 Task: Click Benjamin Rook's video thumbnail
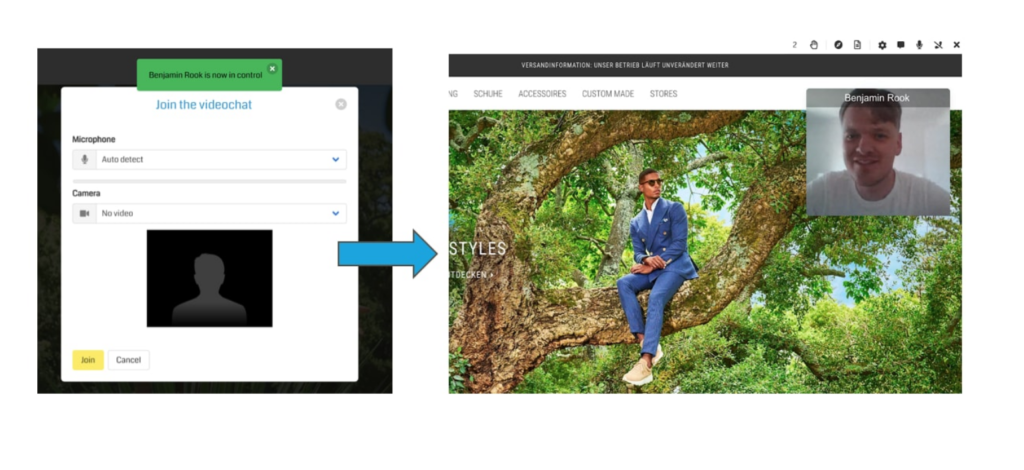click(878, 160)
